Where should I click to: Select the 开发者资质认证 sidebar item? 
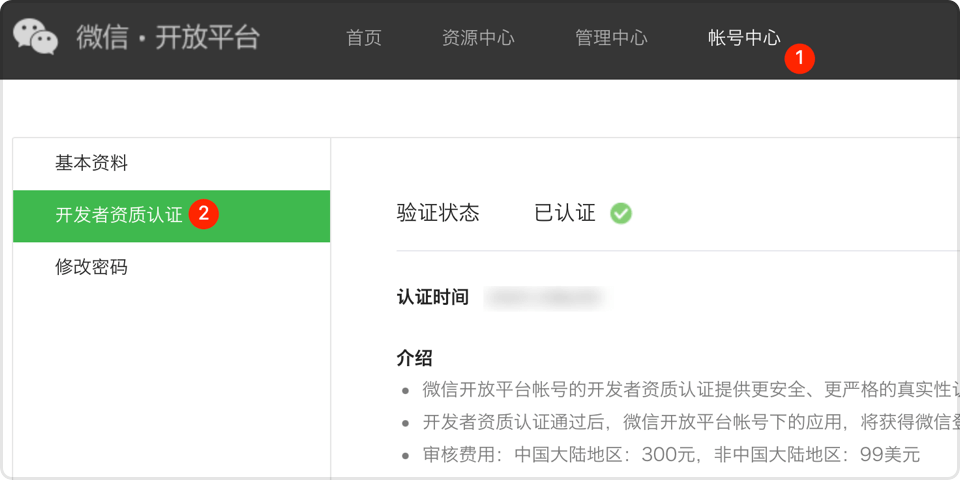pos(118,215)
